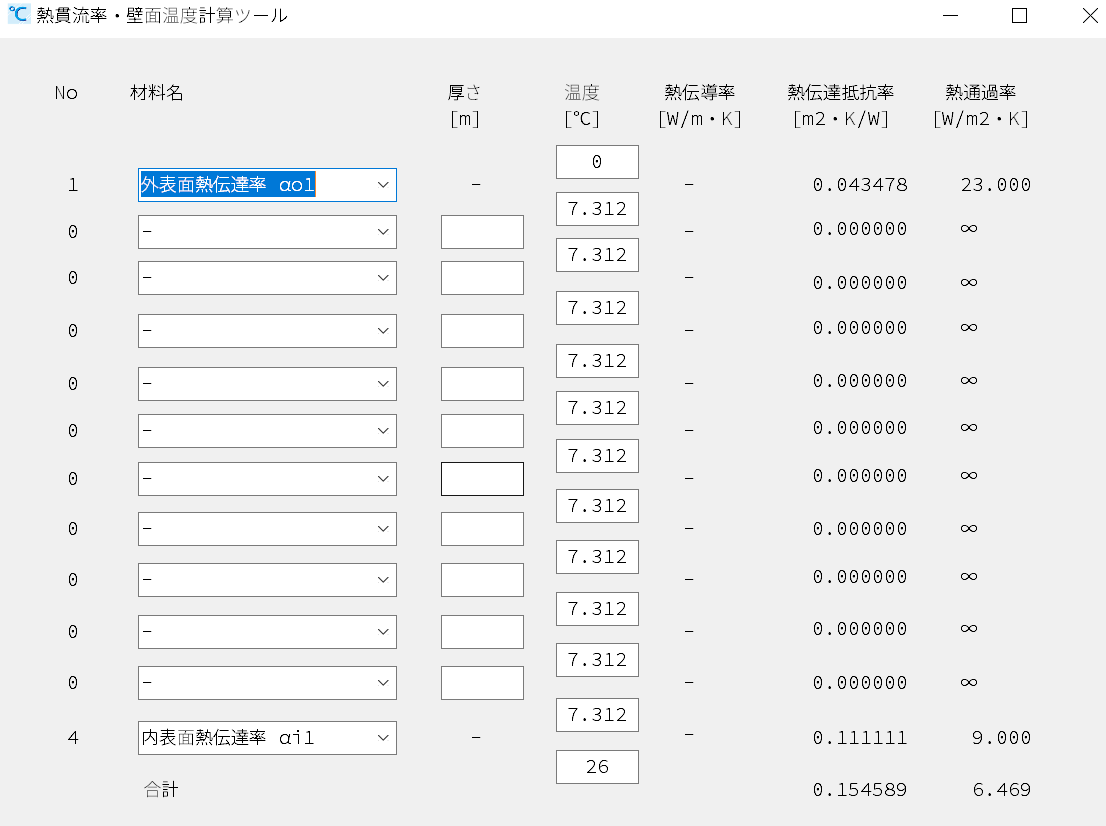Click the No column header

coord(66,93)
